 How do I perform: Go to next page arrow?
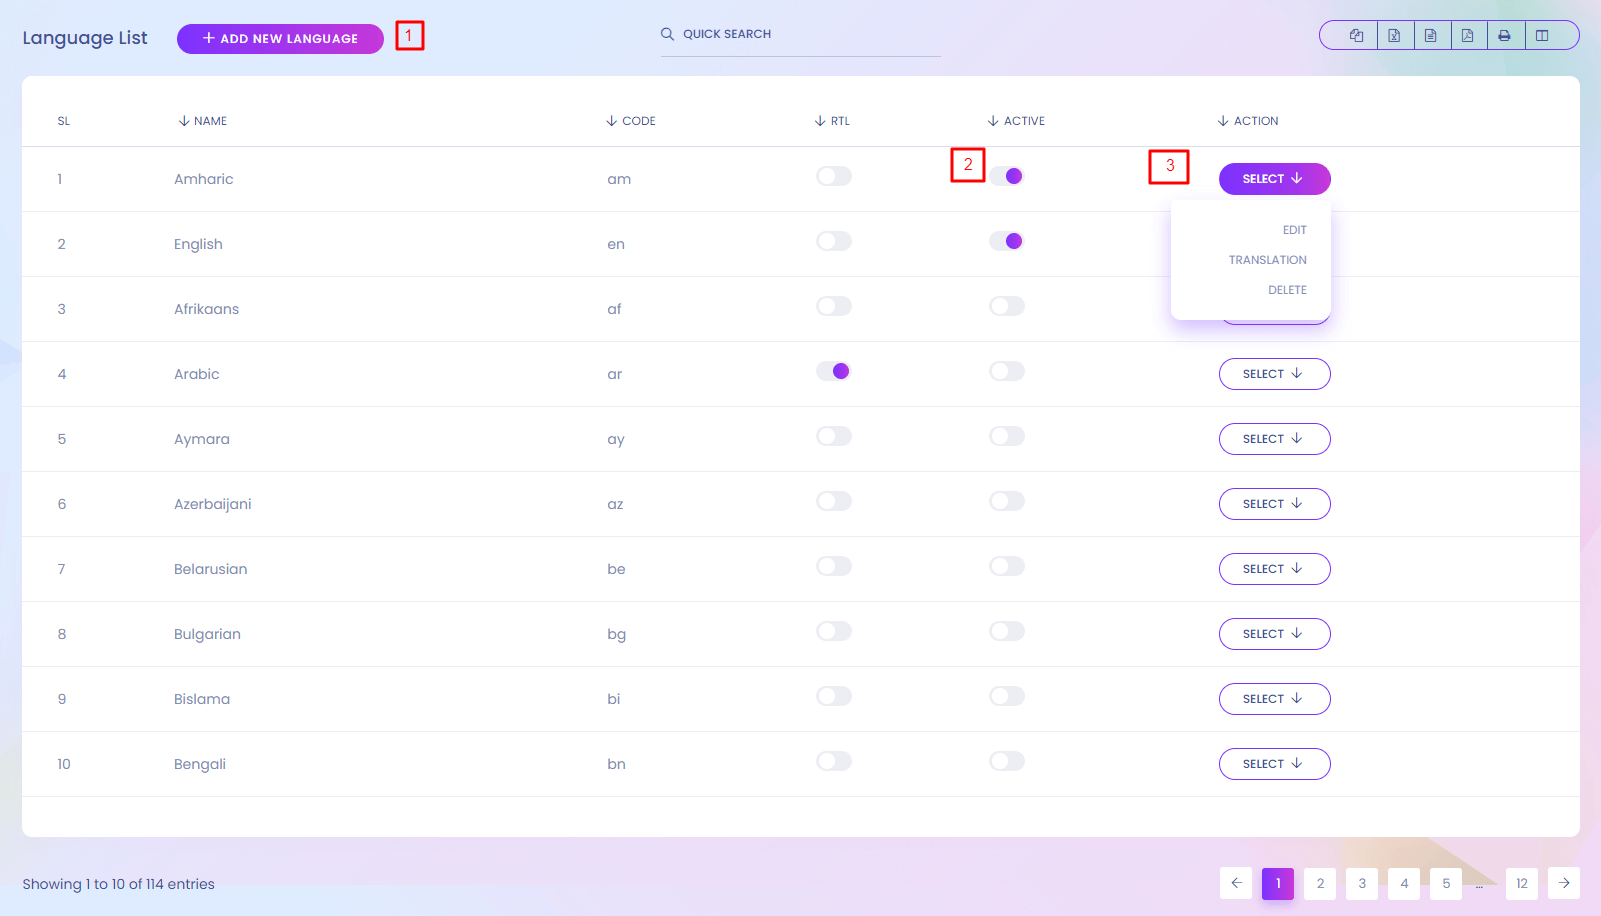point(1564,883)
